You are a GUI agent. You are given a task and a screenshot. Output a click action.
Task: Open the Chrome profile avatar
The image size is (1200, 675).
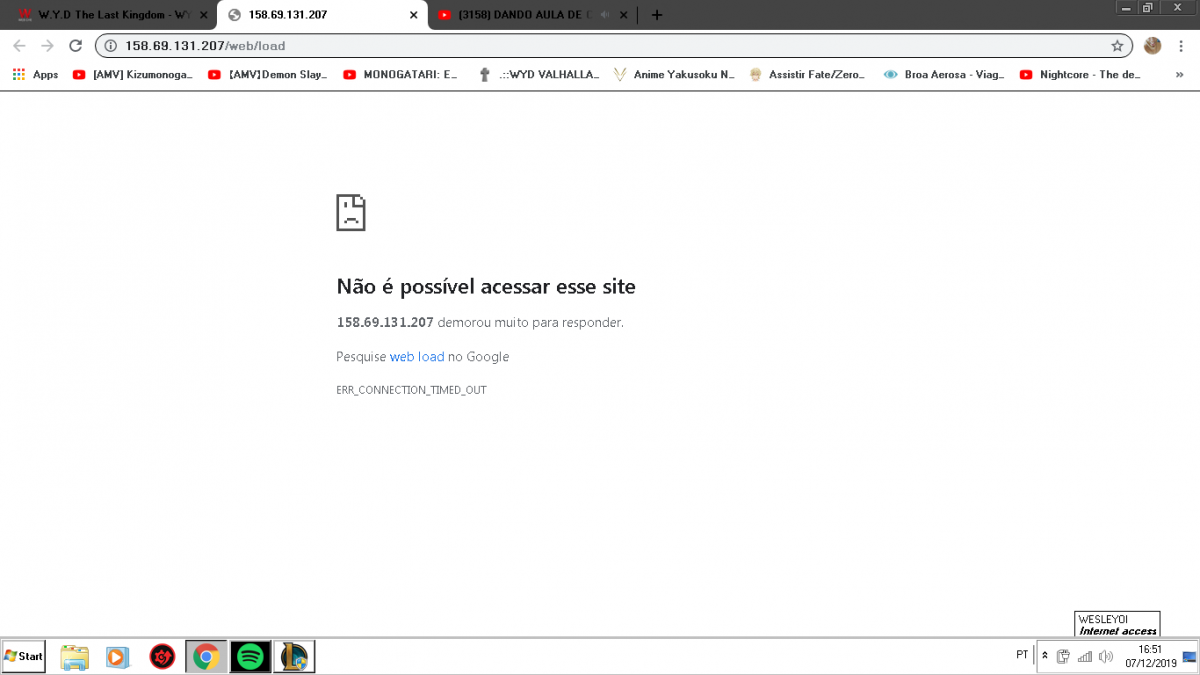pos(1152,46)
